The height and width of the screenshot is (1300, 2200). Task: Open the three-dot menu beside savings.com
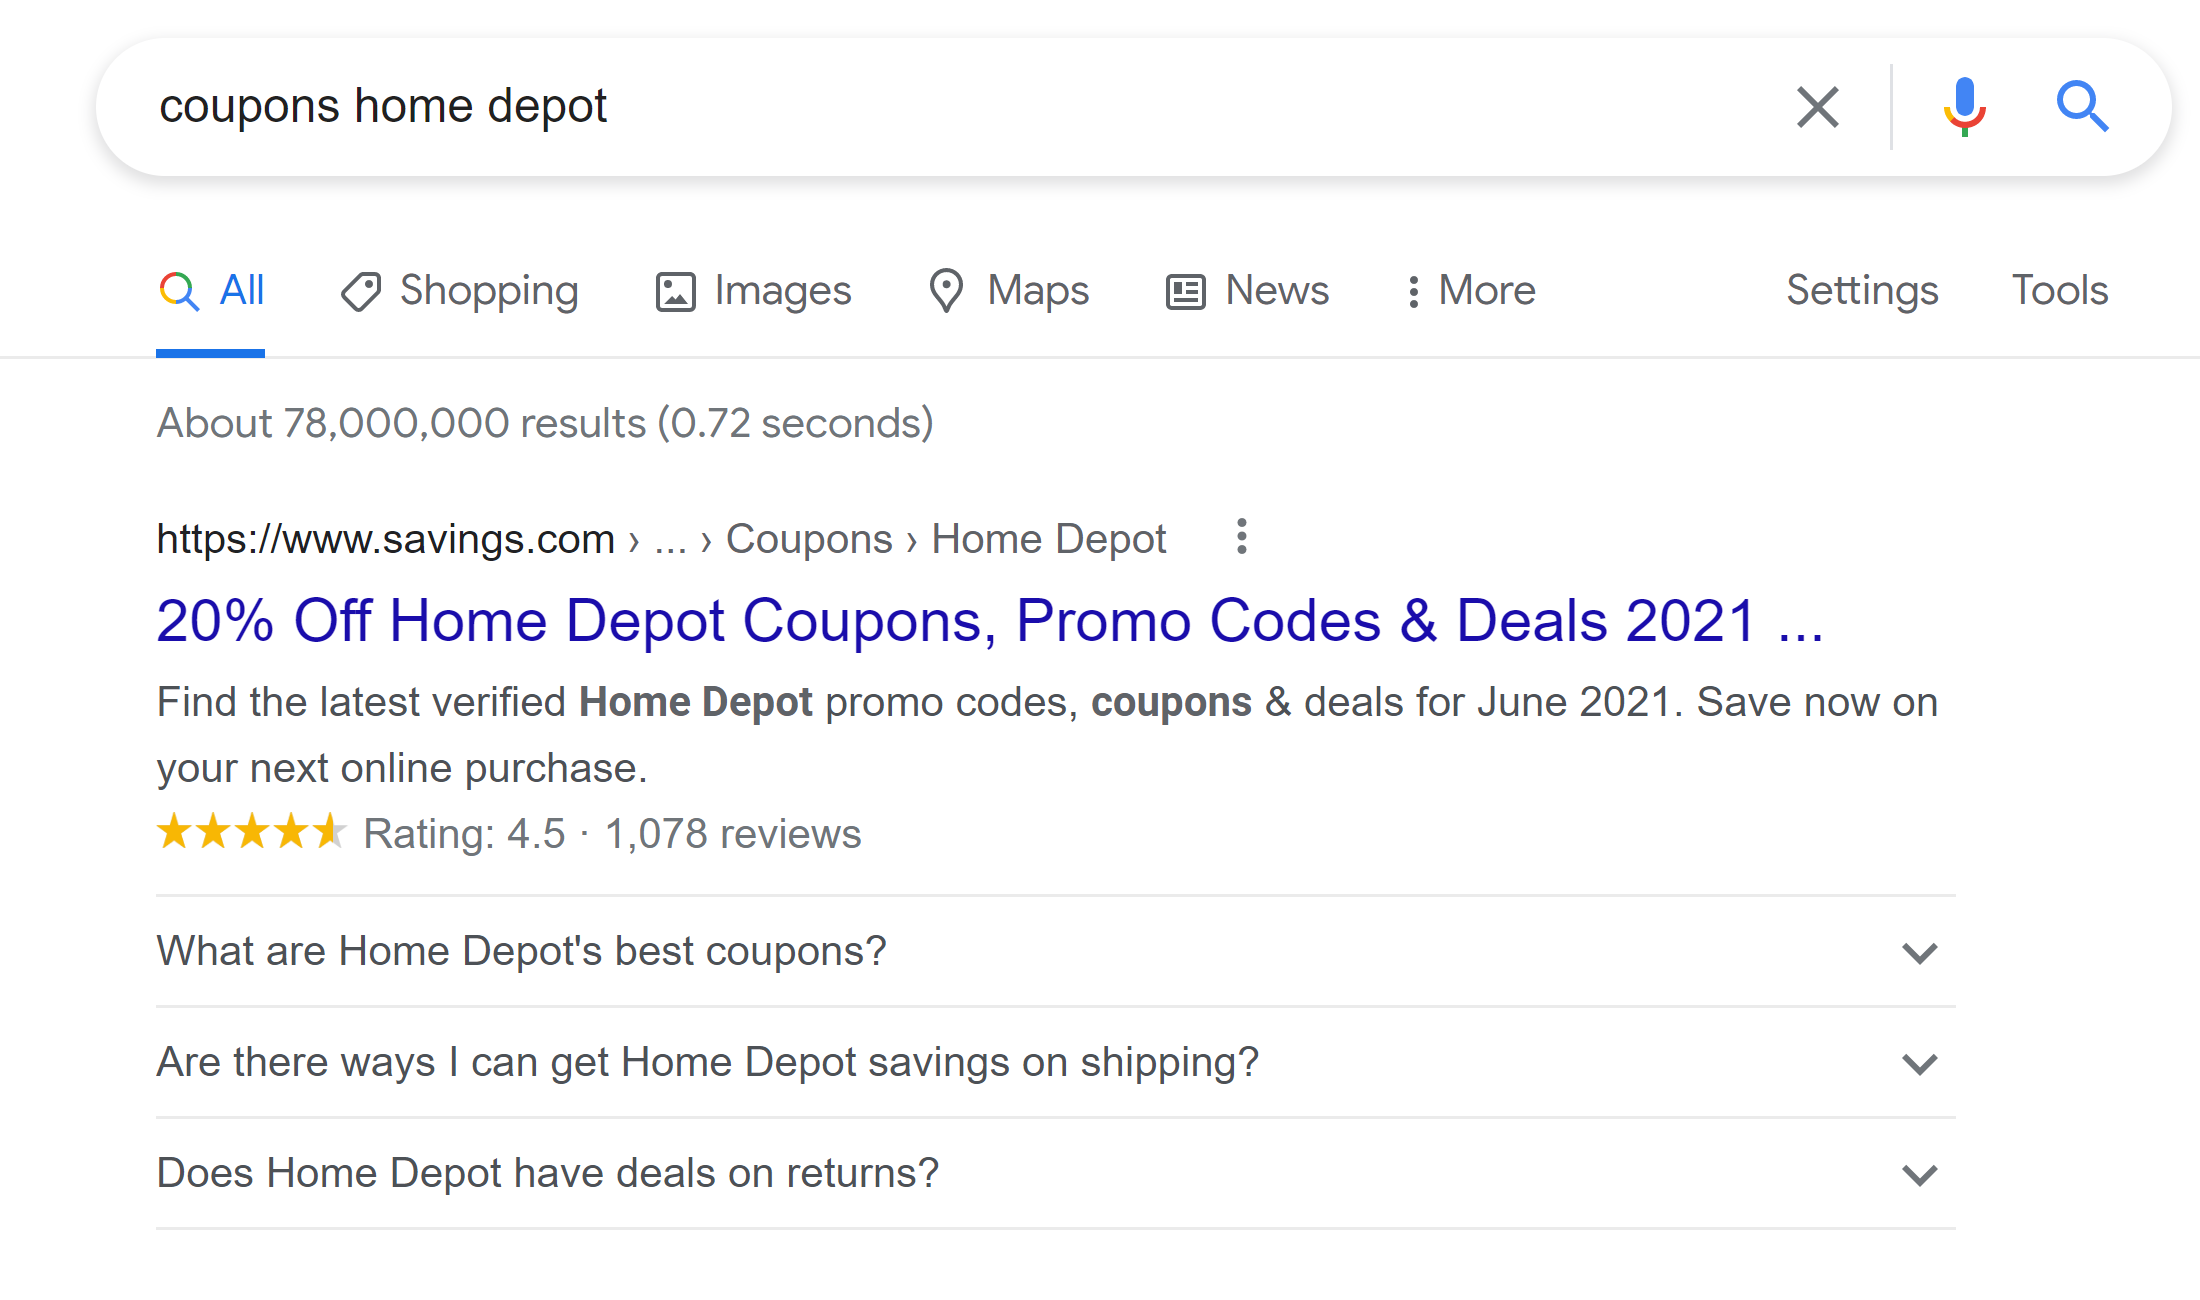click(1240, 538)
